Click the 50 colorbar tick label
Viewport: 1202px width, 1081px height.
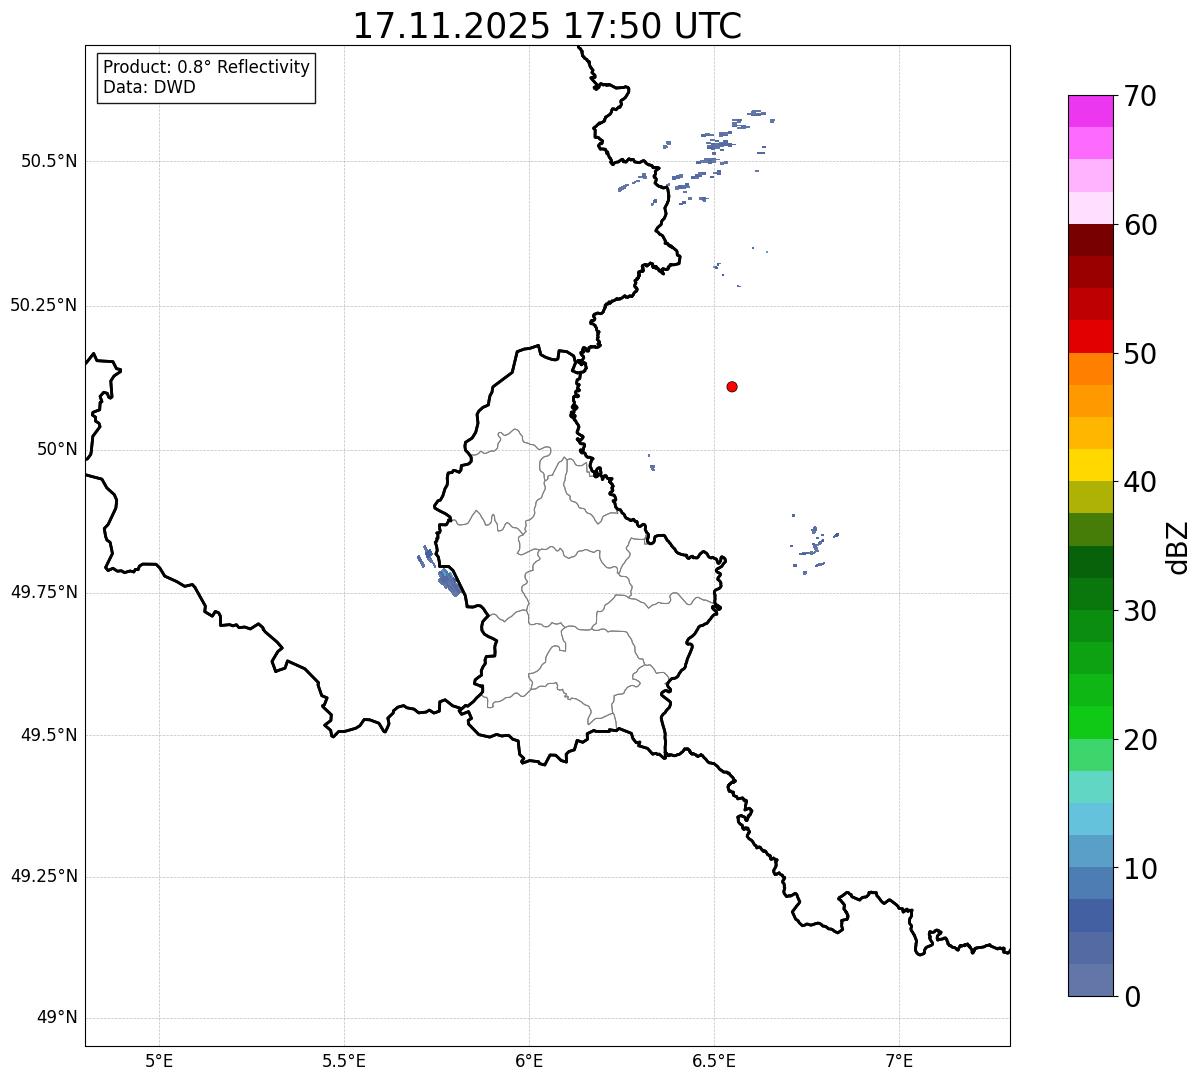pyautogui.click(x=1140, y=354)
